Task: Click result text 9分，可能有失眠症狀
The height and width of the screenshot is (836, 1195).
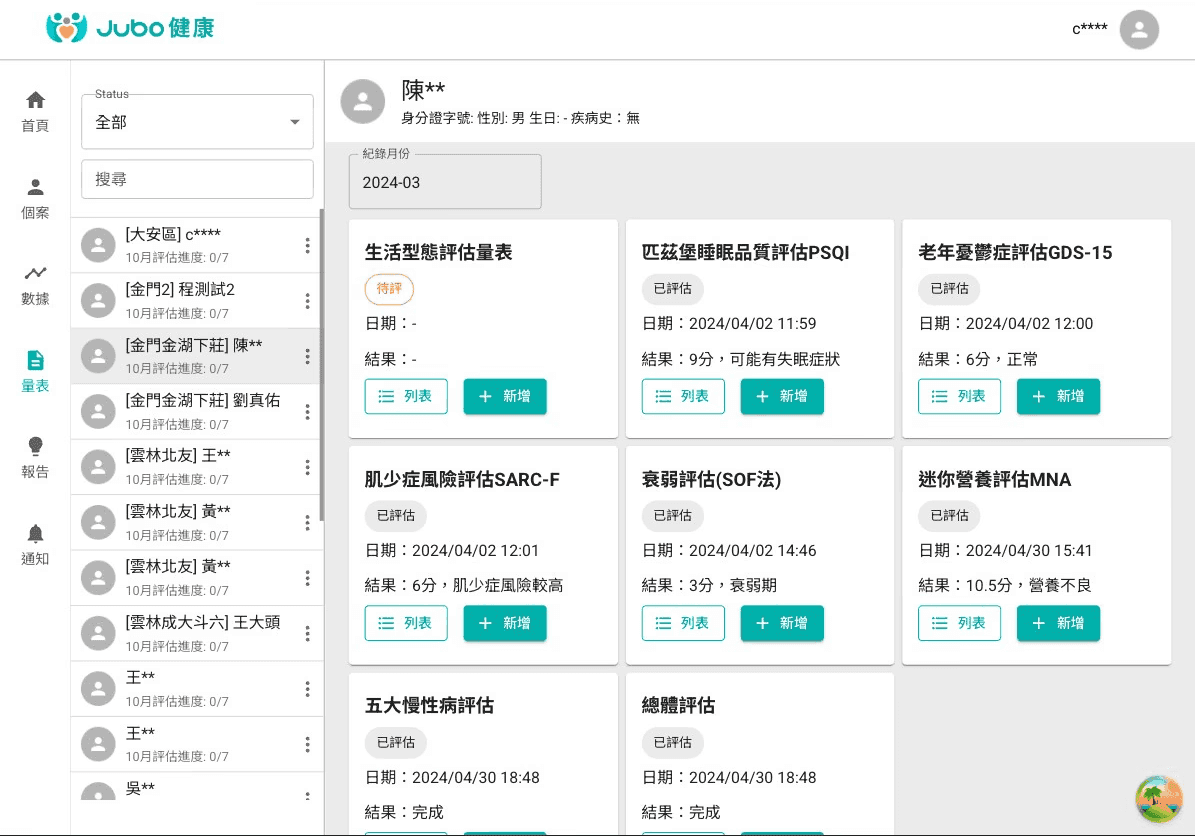Action: tap(764, 360)
